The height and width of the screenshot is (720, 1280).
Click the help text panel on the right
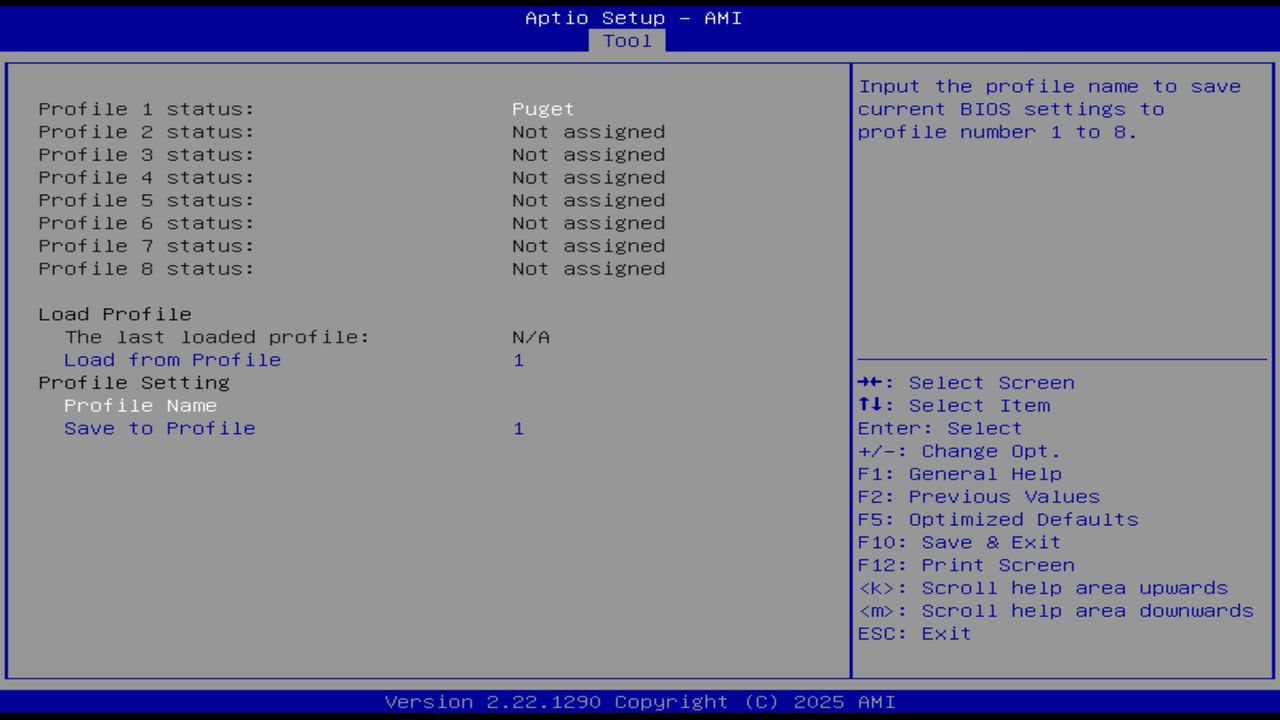tap(1060, 200)
